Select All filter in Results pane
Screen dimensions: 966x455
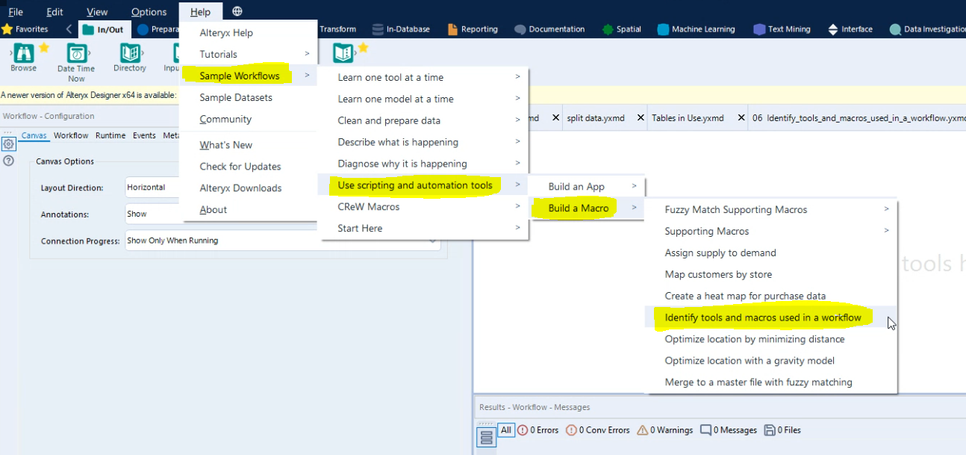point(506,430)
